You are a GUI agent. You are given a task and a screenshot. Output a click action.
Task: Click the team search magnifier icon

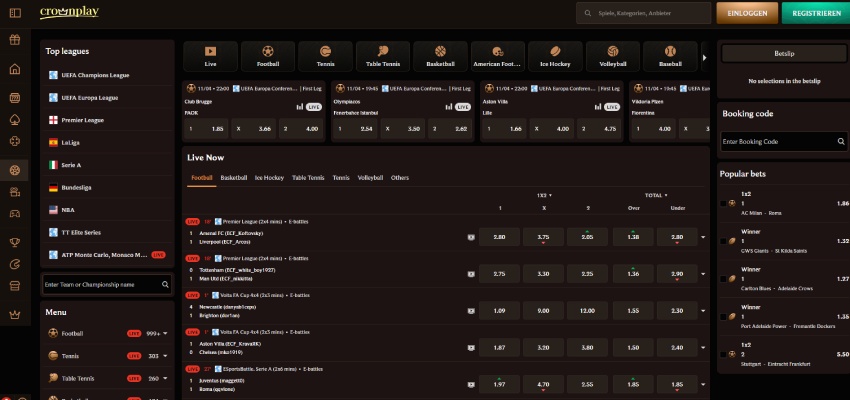coord(165,285)
